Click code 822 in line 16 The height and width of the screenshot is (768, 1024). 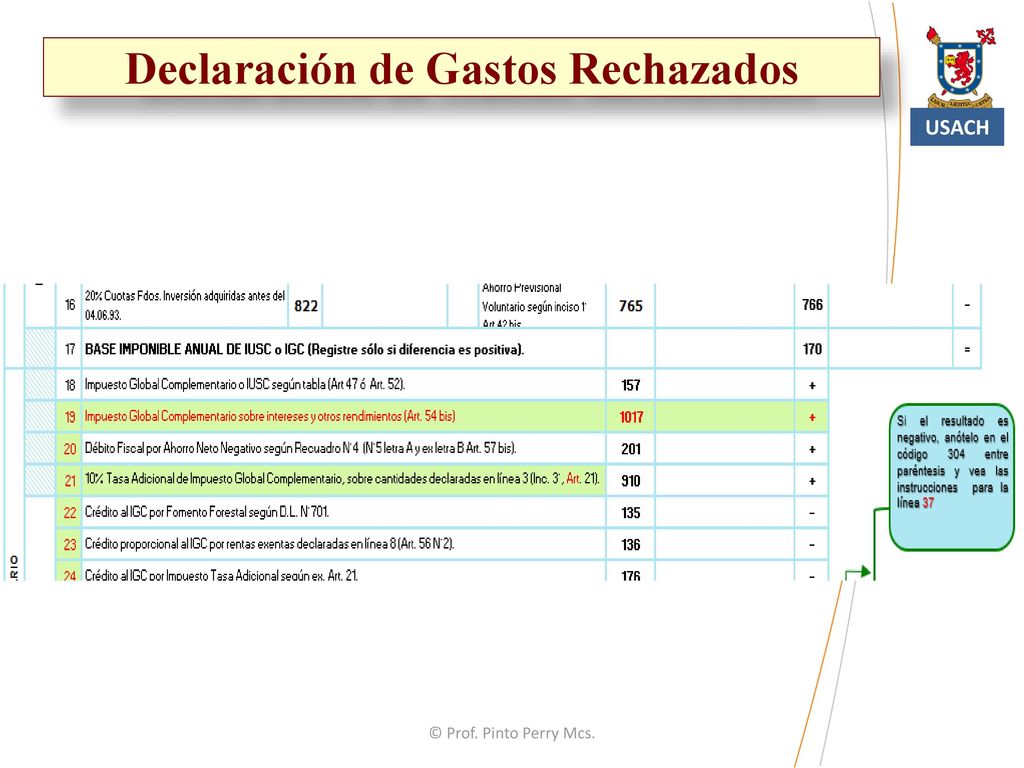(x=306, y=306)
